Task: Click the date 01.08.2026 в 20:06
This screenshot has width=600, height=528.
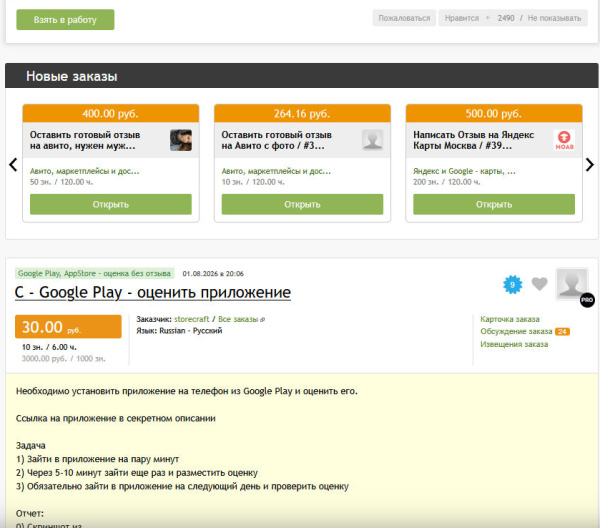Action: point(213,274)
